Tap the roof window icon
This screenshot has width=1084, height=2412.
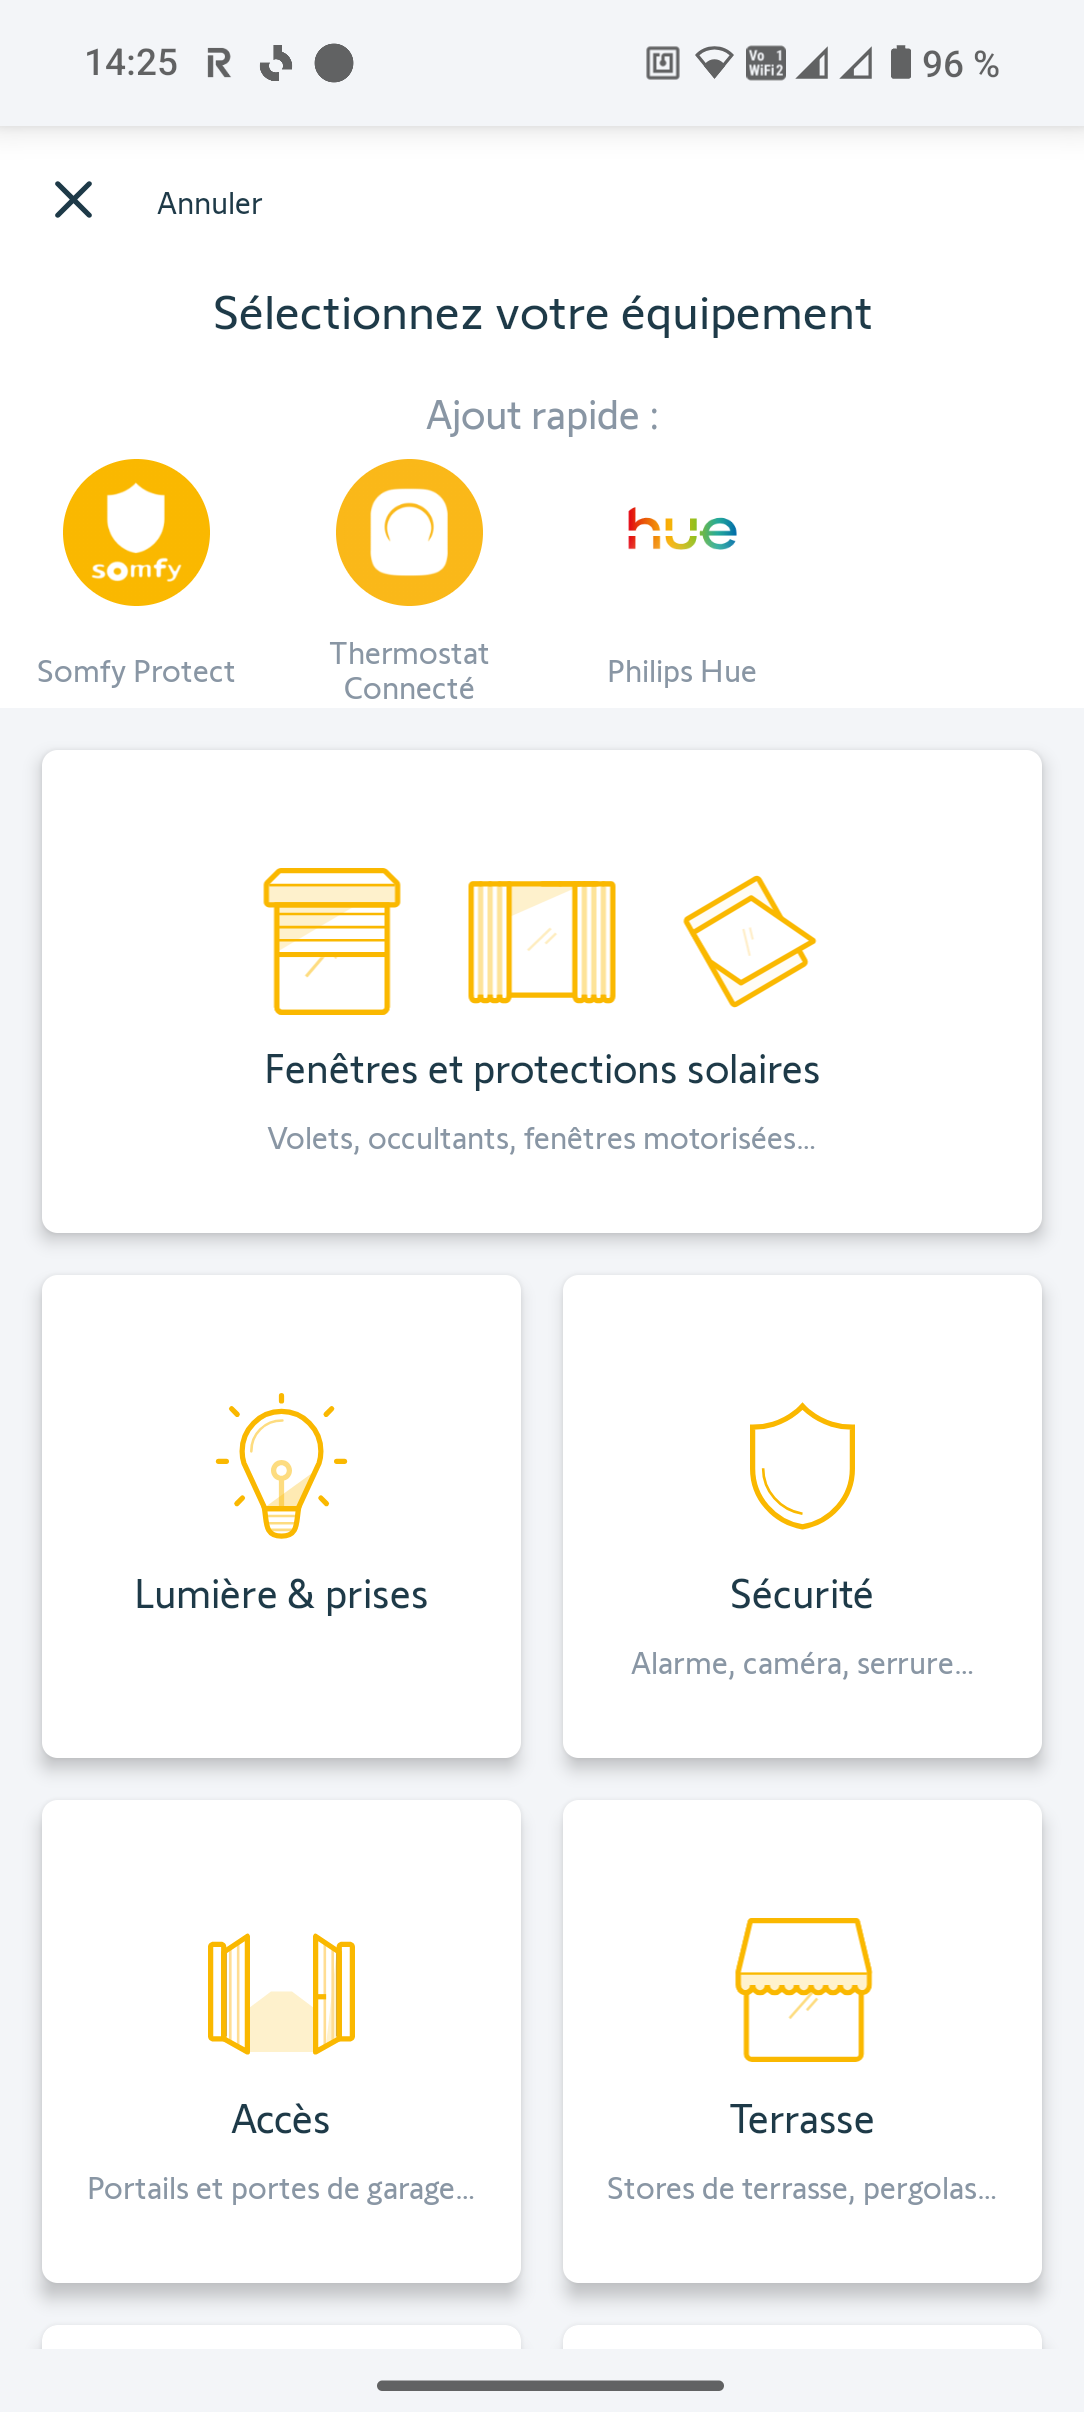coord(749,941)
